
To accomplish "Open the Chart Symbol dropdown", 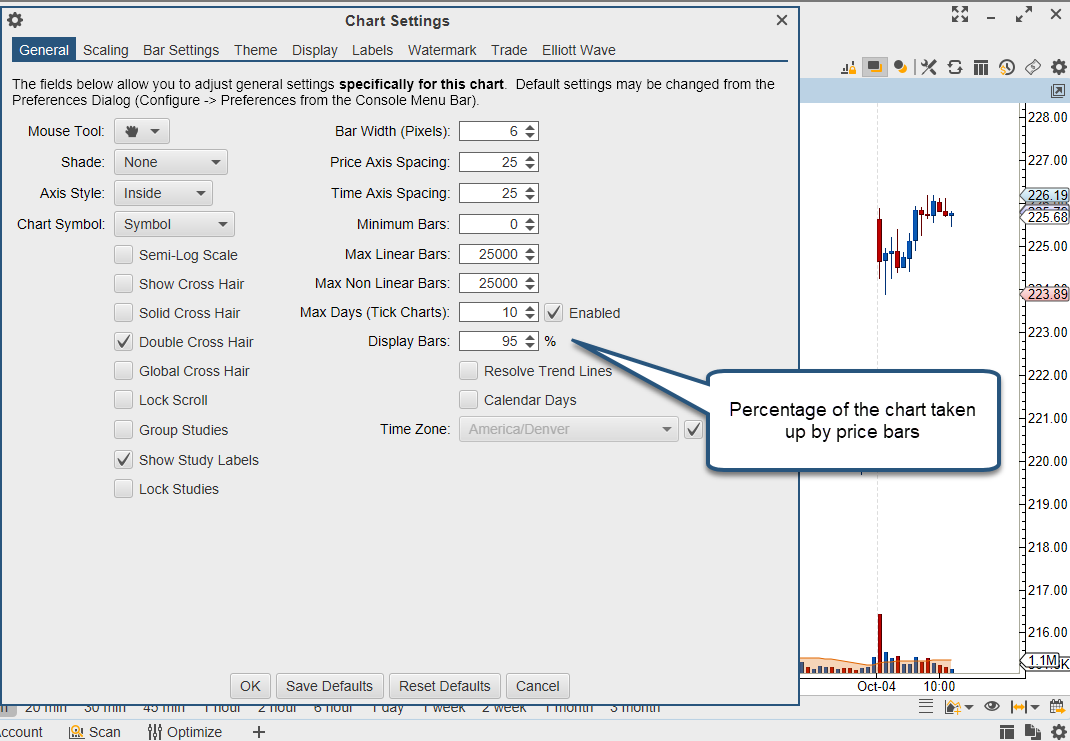I will click(174, 224).
